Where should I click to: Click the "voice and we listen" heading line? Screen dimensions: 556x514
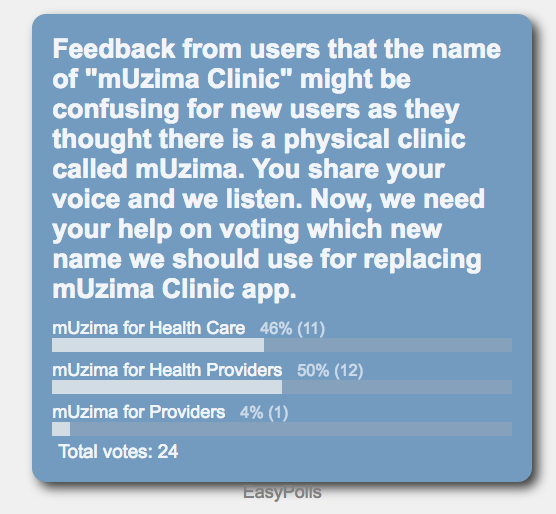[268, 199]
